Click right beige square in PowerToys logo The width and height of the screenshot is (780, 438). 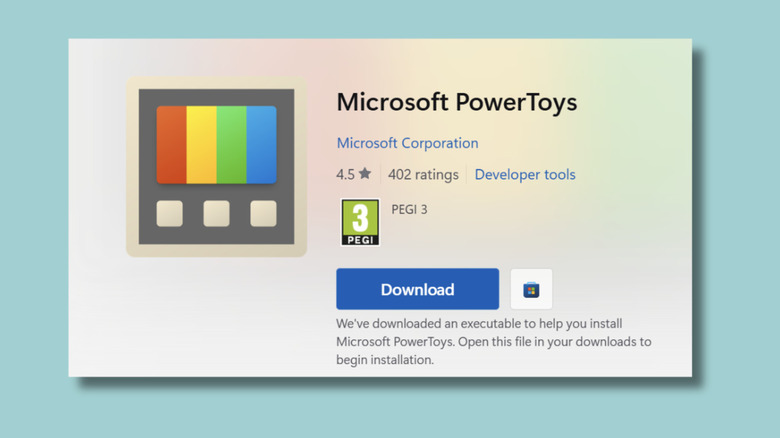(x=263, y=213)
